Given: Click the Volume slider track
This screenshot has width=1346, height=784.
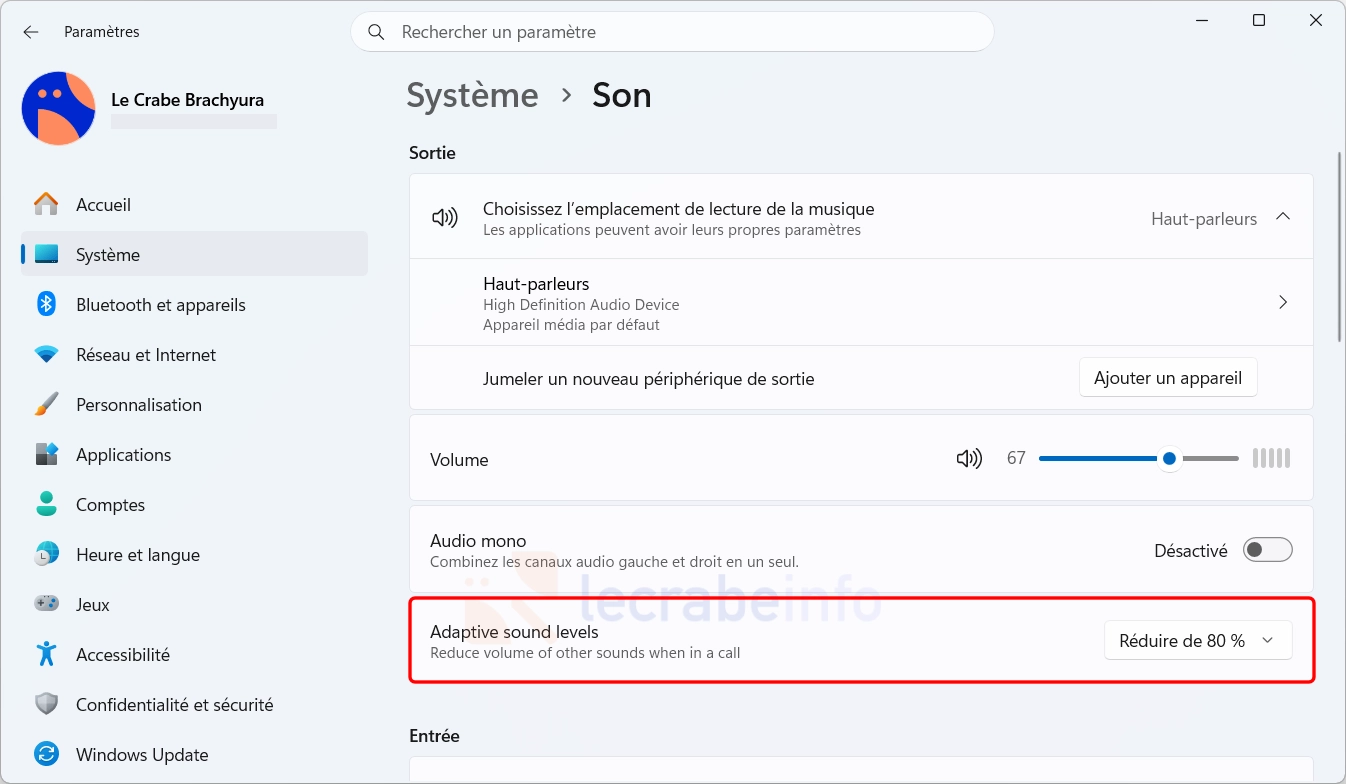Looking at the screenshot, I should pos(1138,459).
